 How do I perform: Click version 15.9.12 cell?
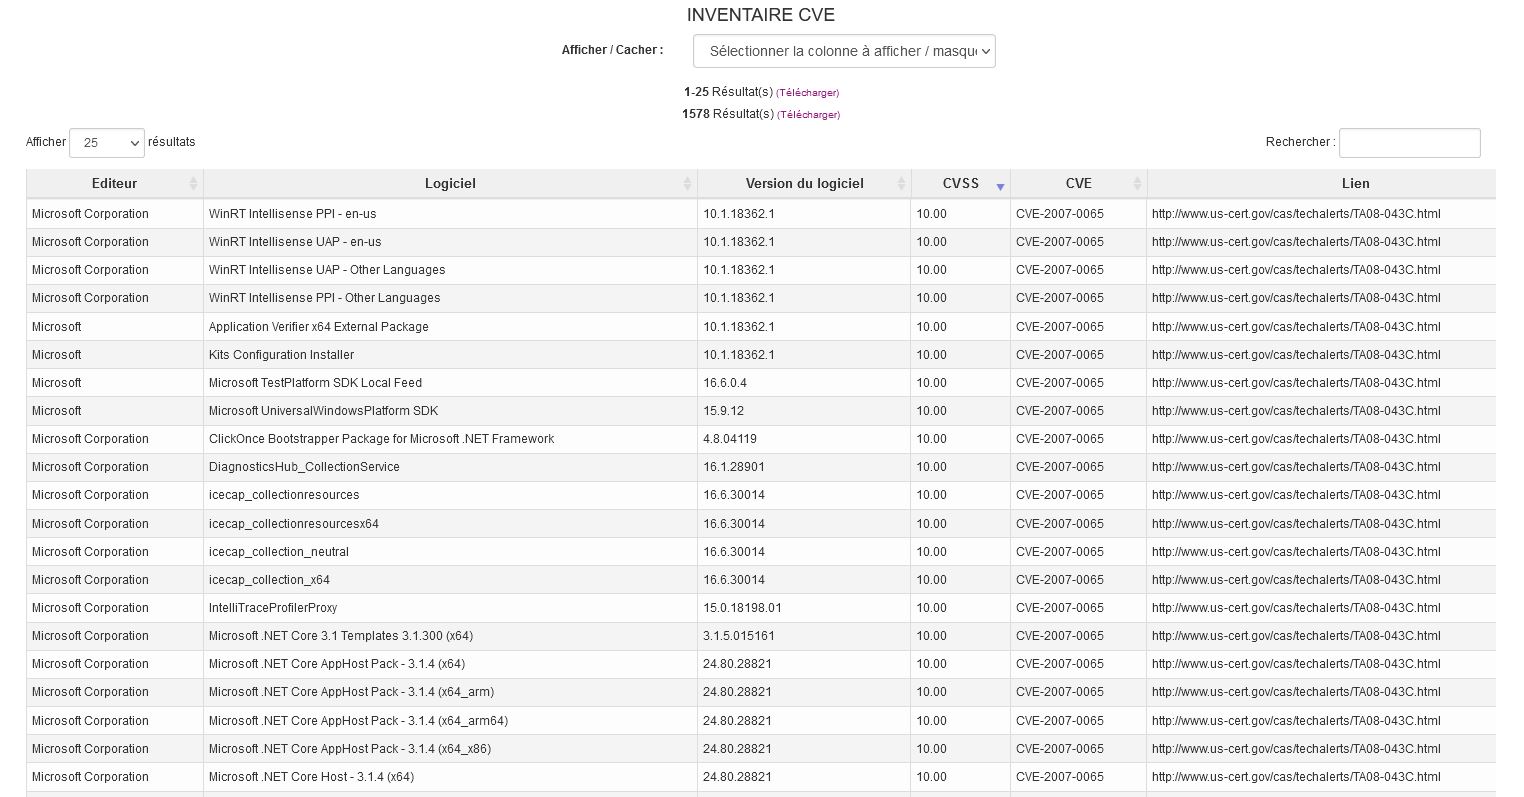(x=804, y=411)
